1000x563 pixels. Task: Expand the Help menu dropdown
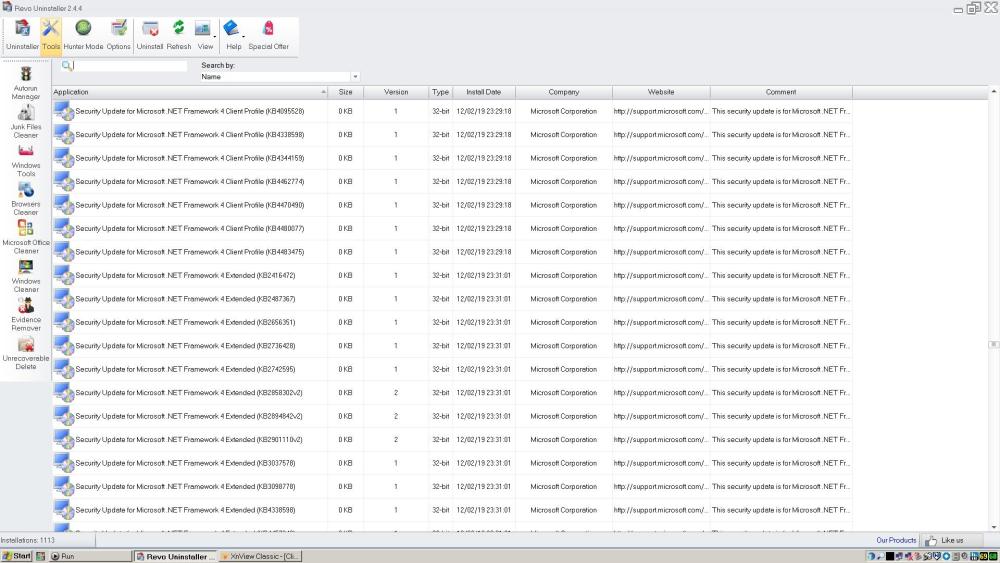pos(244,37)
